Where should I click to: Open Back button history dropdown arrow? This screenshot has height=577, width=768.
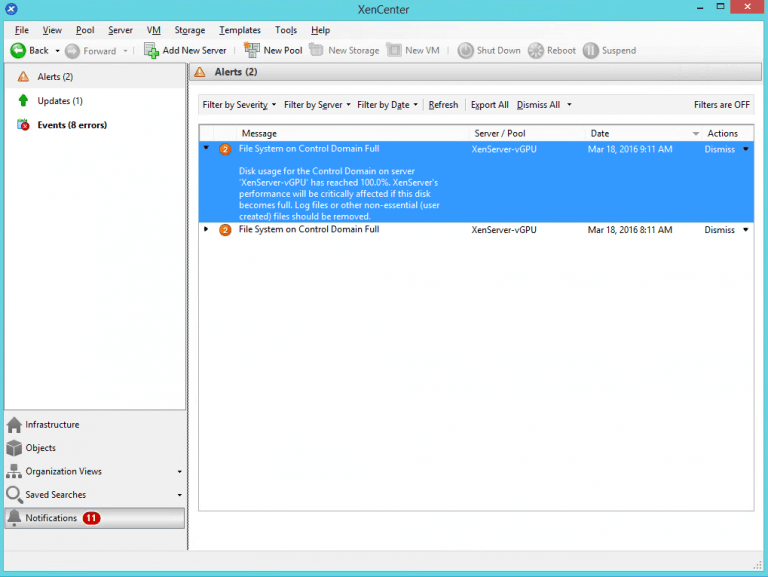click(57, 51)
